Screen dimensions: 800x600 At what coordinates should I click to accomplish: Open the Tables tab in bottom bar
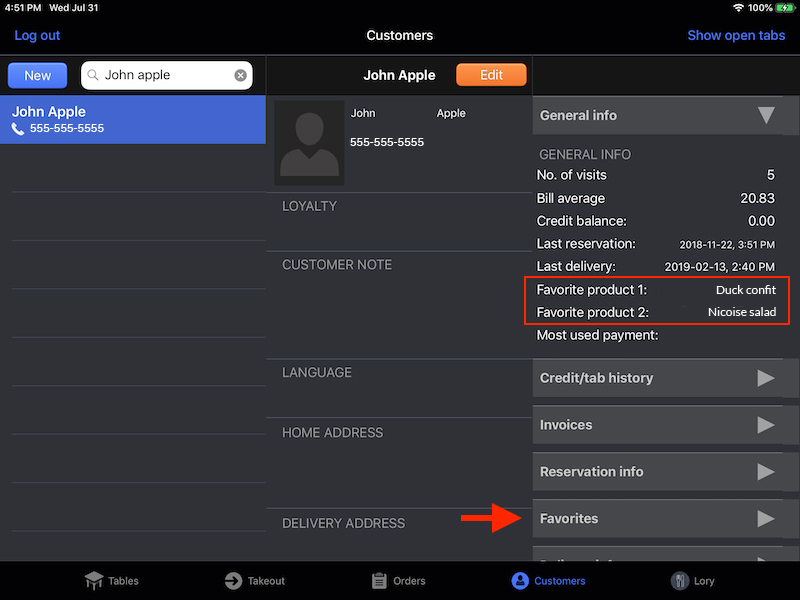pos(111,581)
